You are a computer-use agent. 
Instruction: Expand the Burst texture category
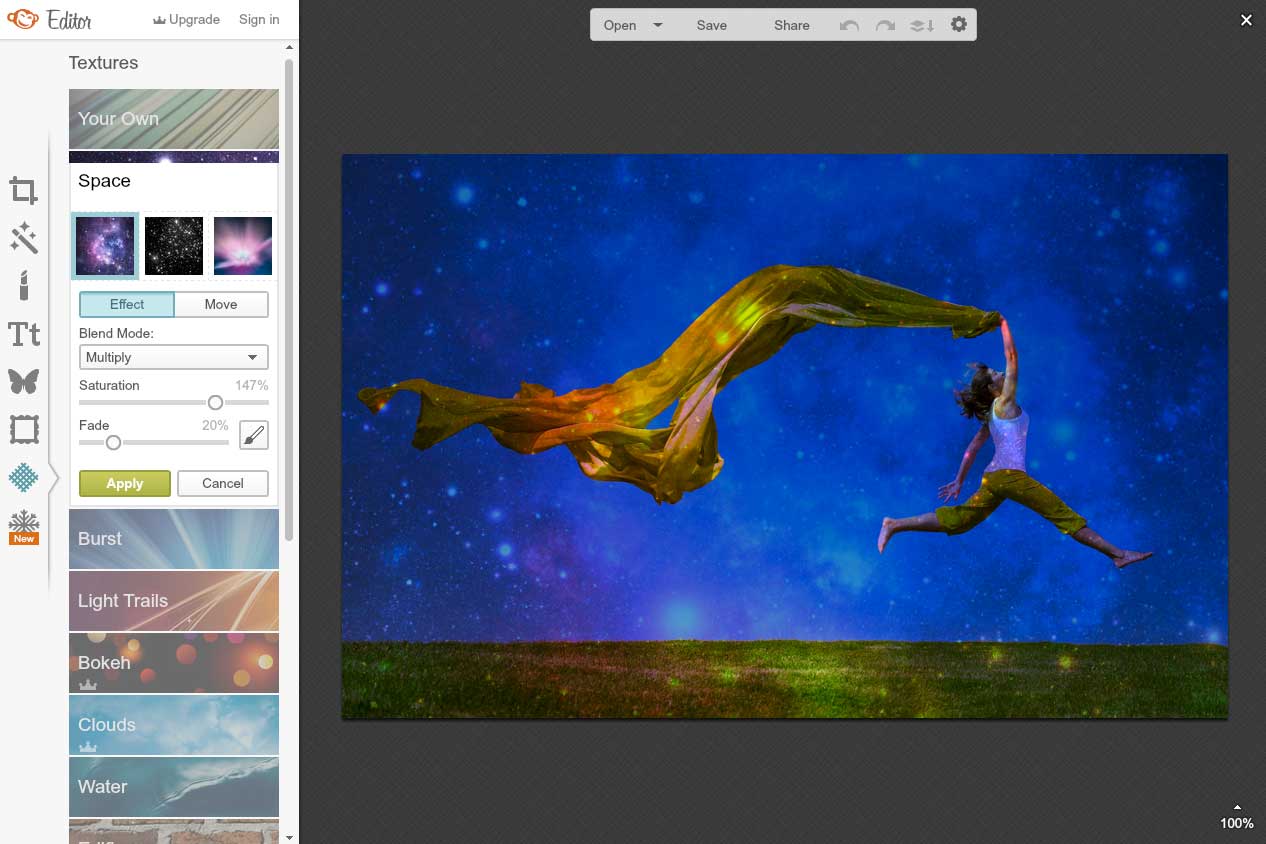point(174,539)
